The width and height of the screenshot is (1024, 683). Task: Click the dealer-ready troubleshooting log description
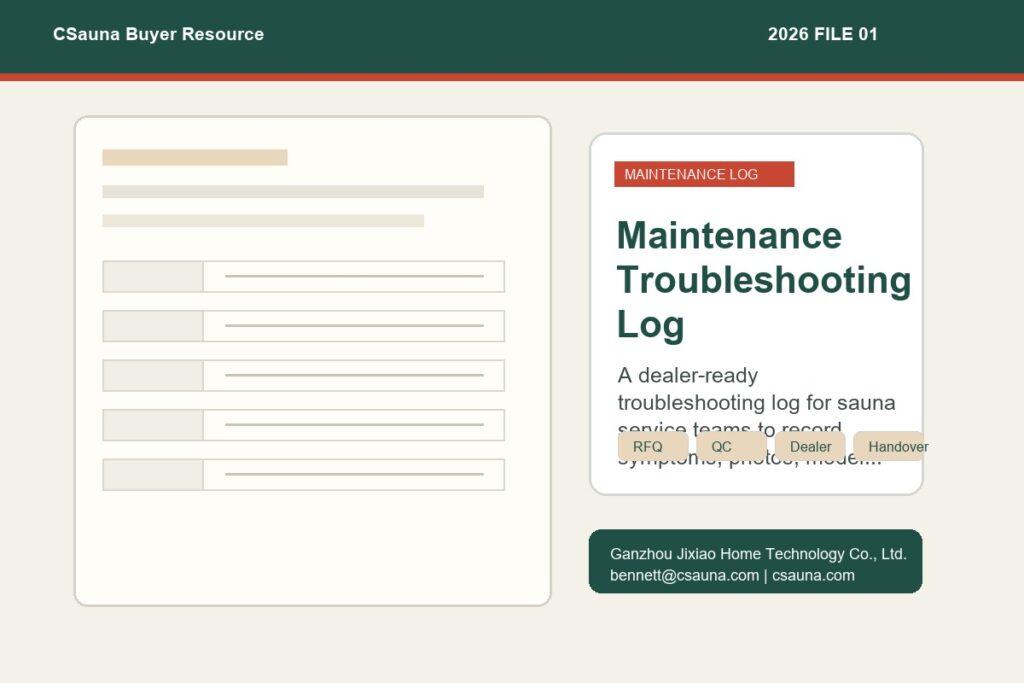(x=756, y=416)
